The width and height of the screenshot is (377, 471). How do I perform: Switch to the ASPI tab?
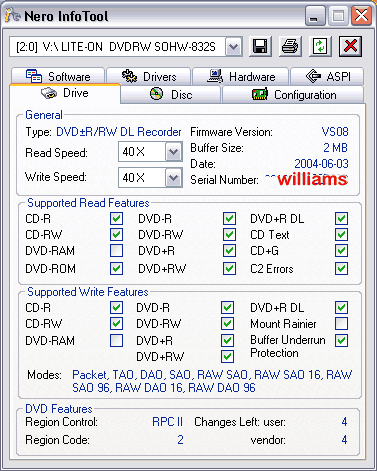tap(328, 76)
